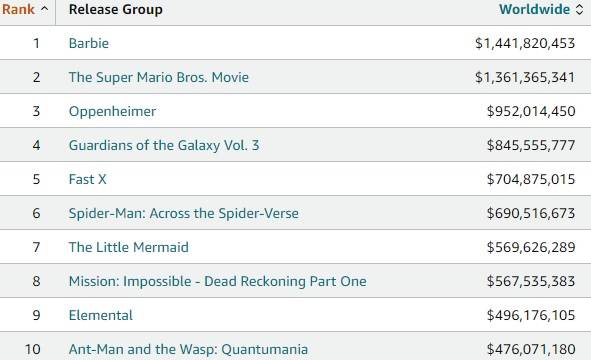Open Ant-Man and the Wasp: Quantumania
The width and height of the screenshot is (591, 360).
coord(188,349)
